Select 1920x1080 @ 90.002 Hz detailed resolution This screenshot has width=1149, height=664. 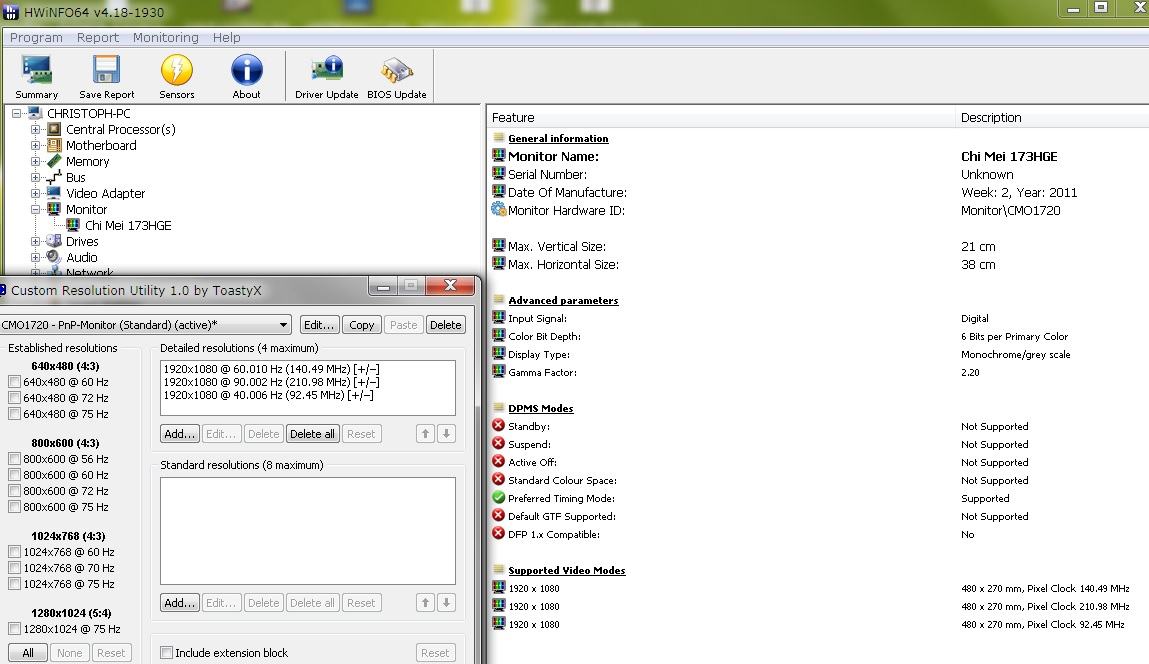click(x=271, y=382)
